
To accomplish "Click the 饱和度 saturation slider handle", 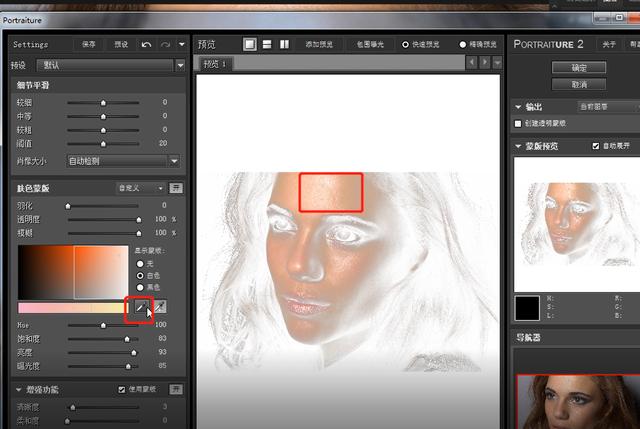I will [x=127, y=339].
